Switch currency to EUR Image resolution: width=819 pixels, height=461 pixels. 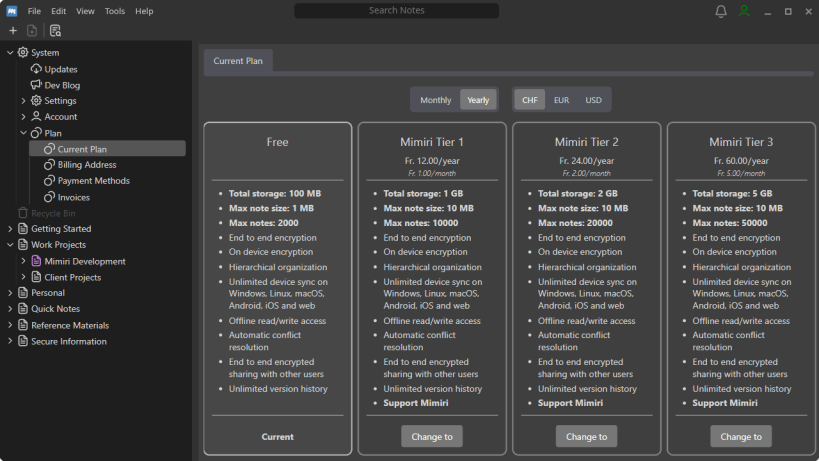click(x=561, y=100)
